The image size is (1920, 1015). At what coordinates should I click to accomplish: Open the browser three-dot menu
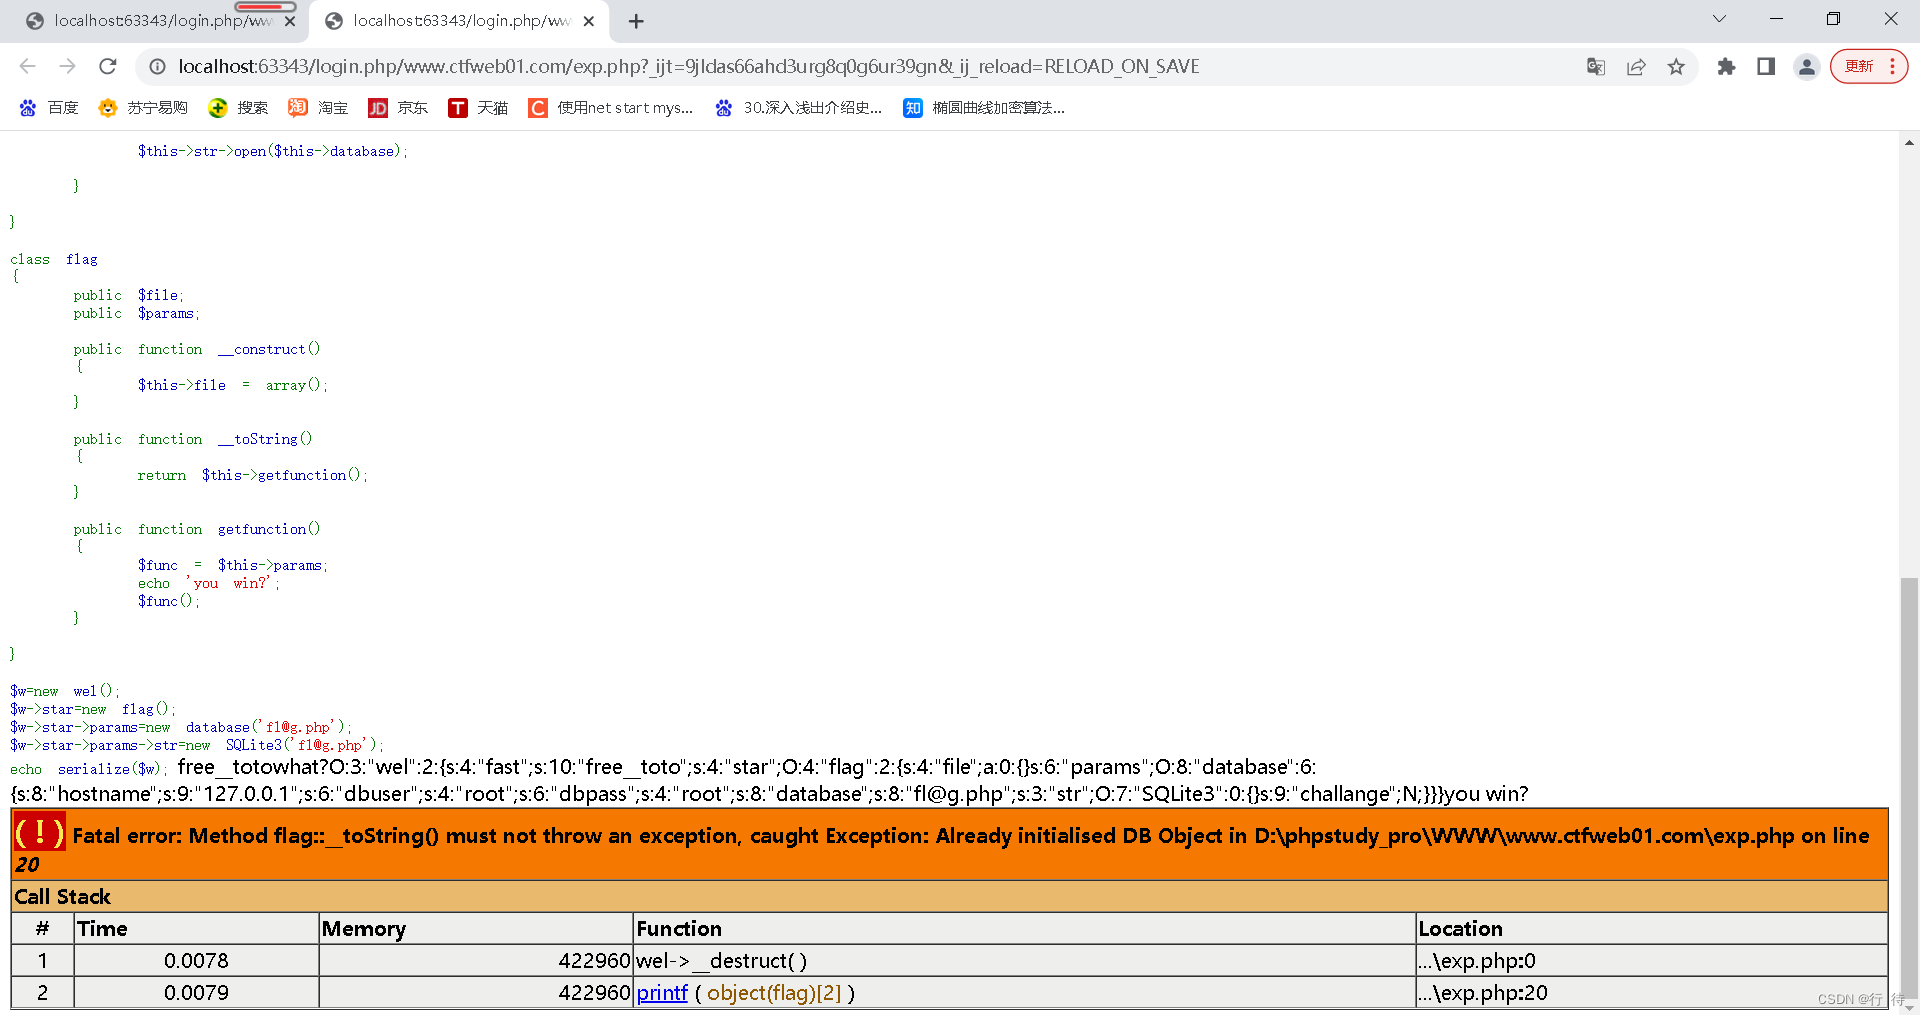(x=1892, y=66)
